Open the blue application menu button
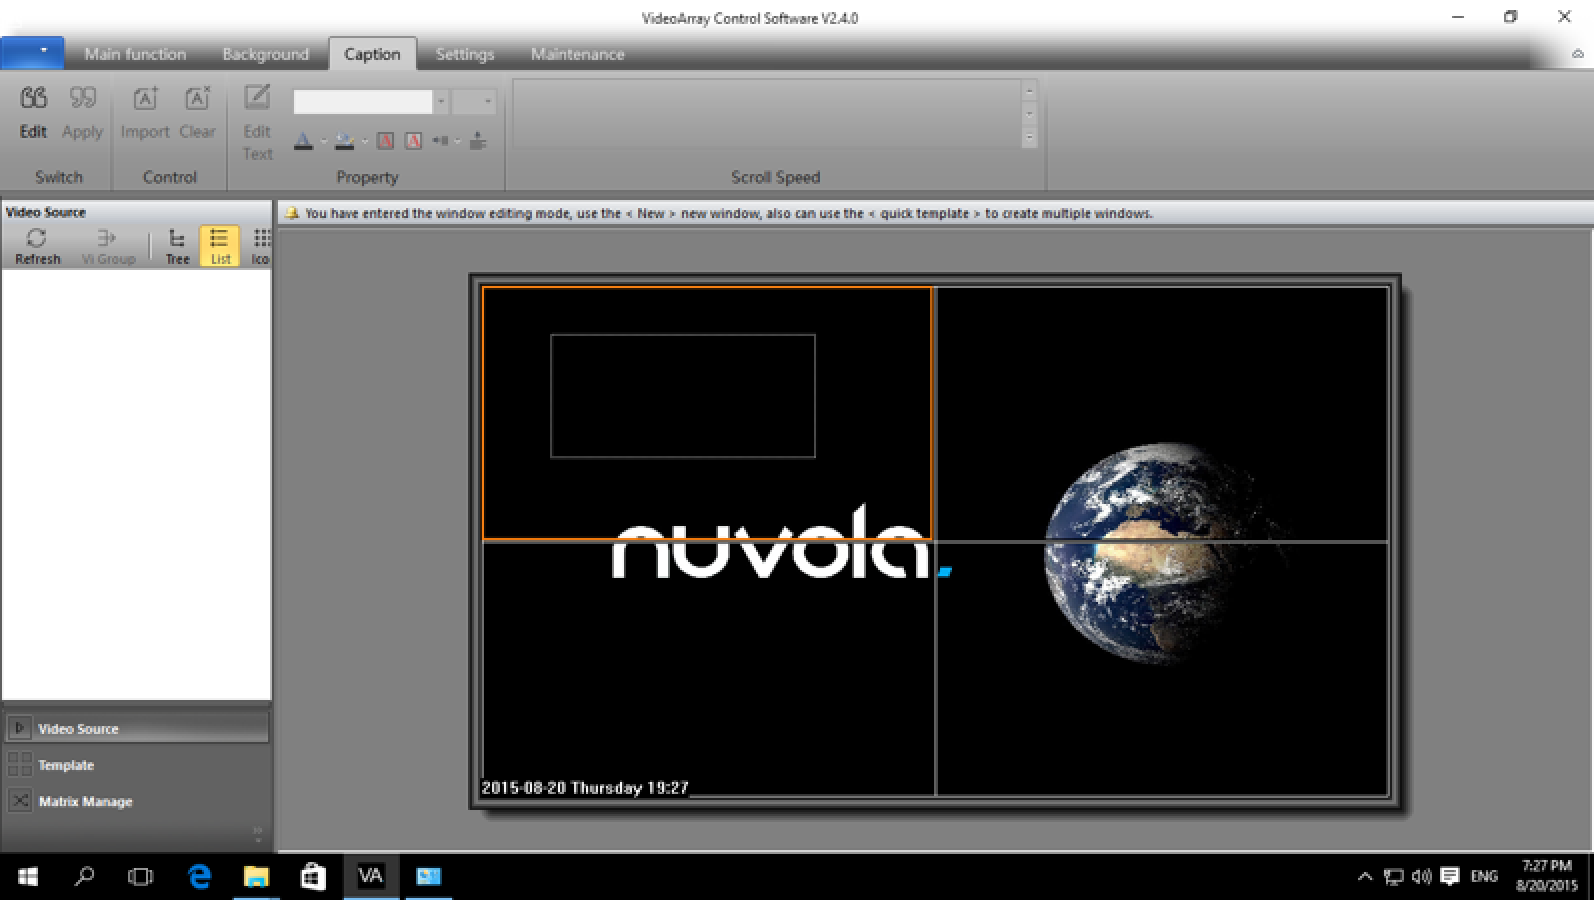1594x900 pixels. [32, 52]
